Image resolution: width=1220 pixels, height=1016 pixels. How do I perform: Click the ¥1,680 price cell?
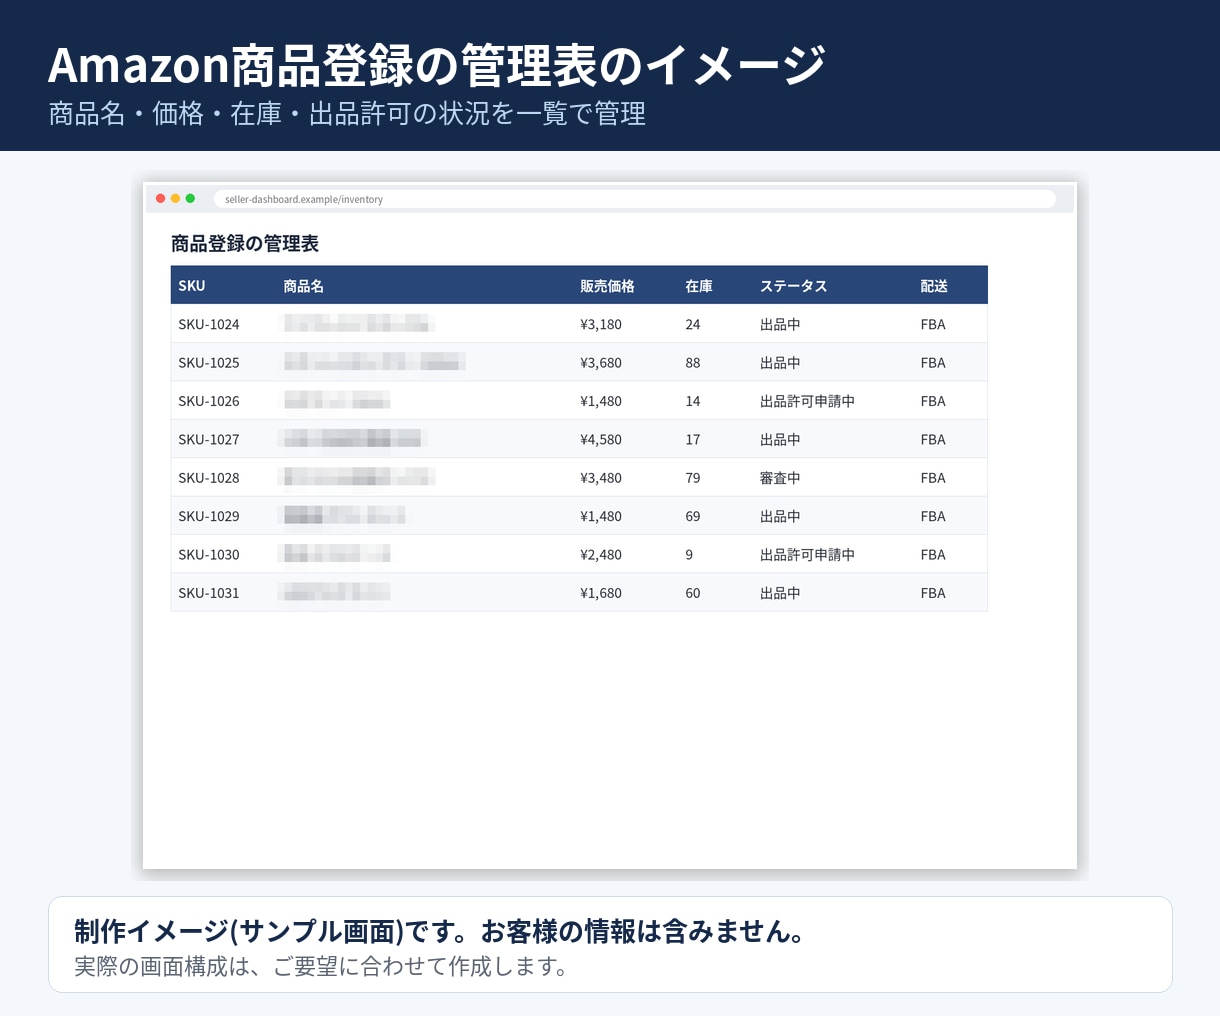(x=601, y=593)
